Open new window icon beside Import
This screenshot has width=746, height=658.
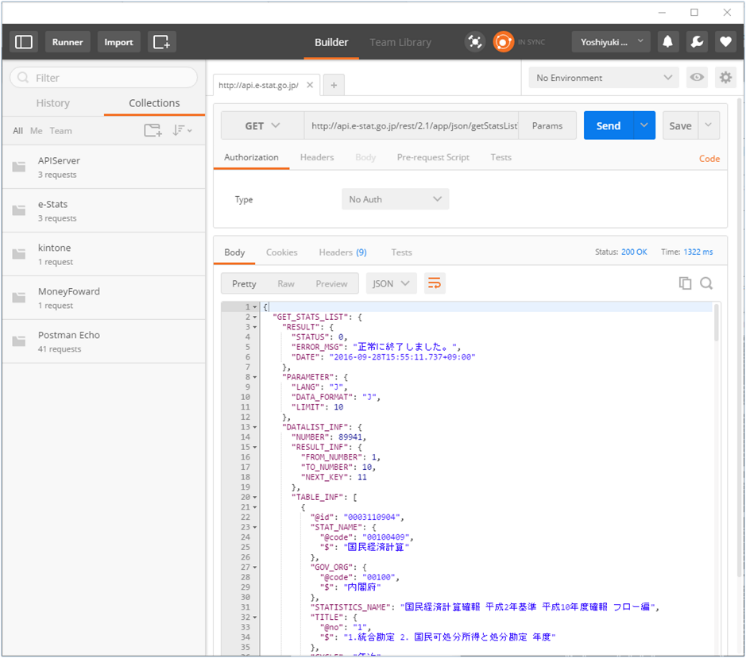point(162,42)
